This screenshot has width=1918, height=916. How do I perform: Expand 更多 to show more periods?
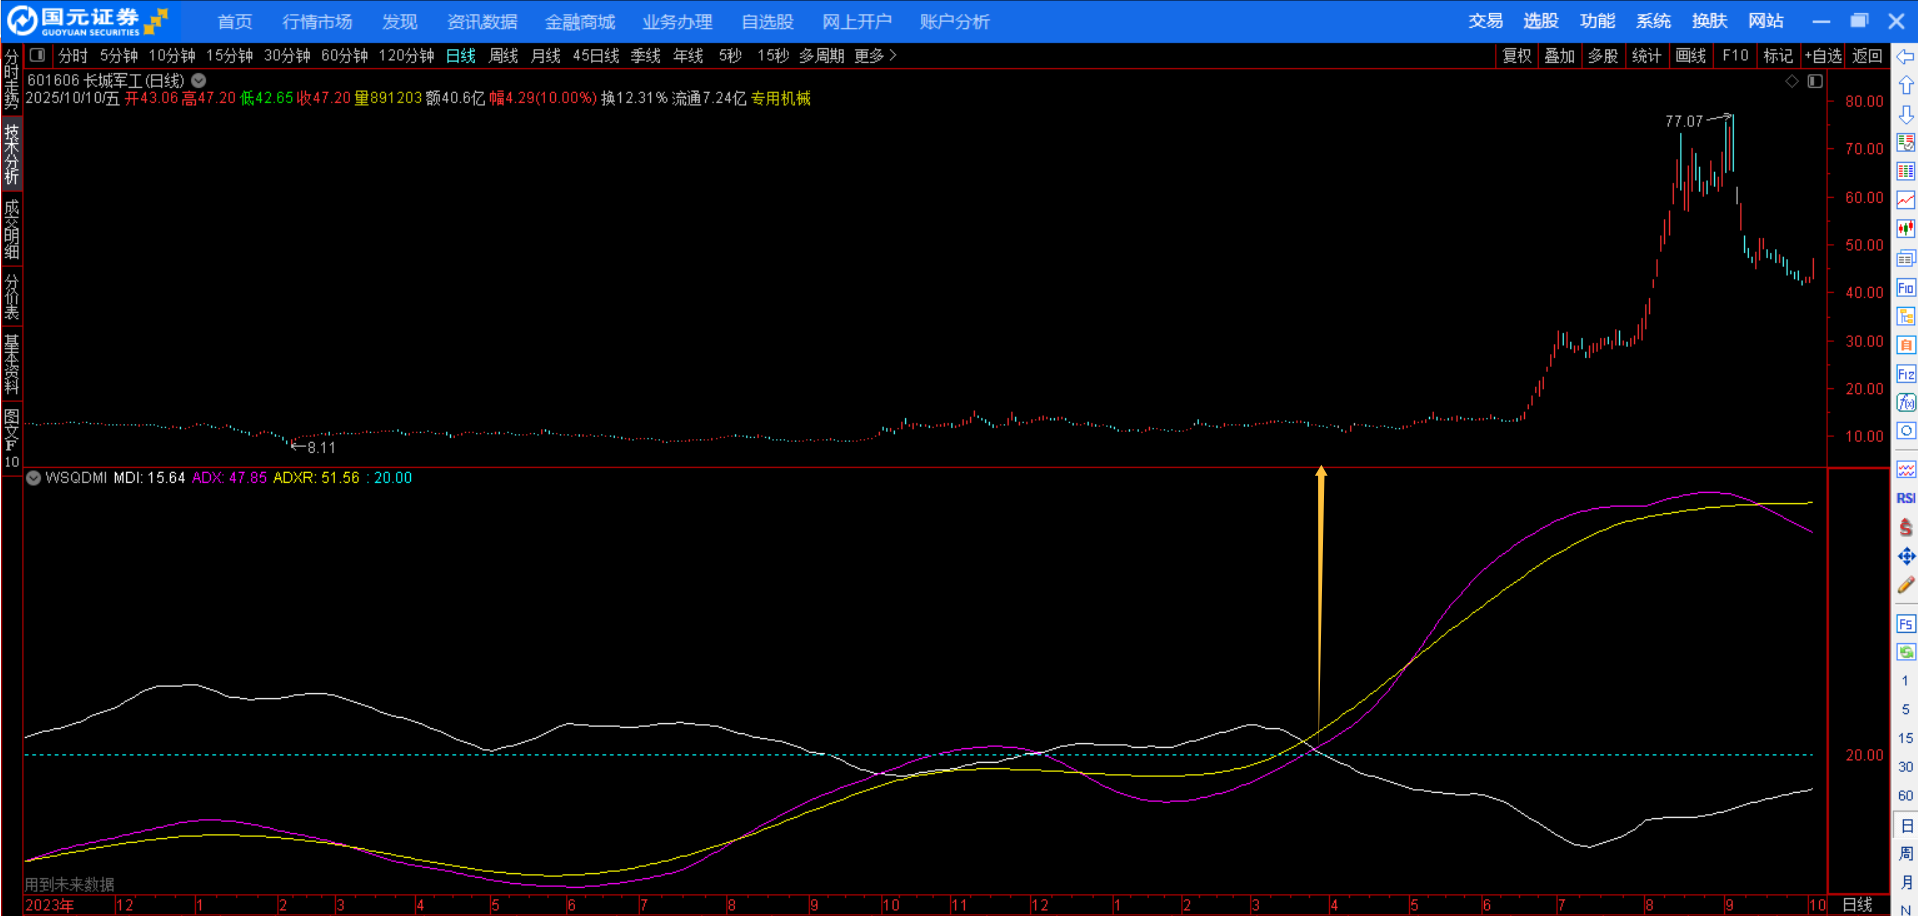[x=875, y=56]
